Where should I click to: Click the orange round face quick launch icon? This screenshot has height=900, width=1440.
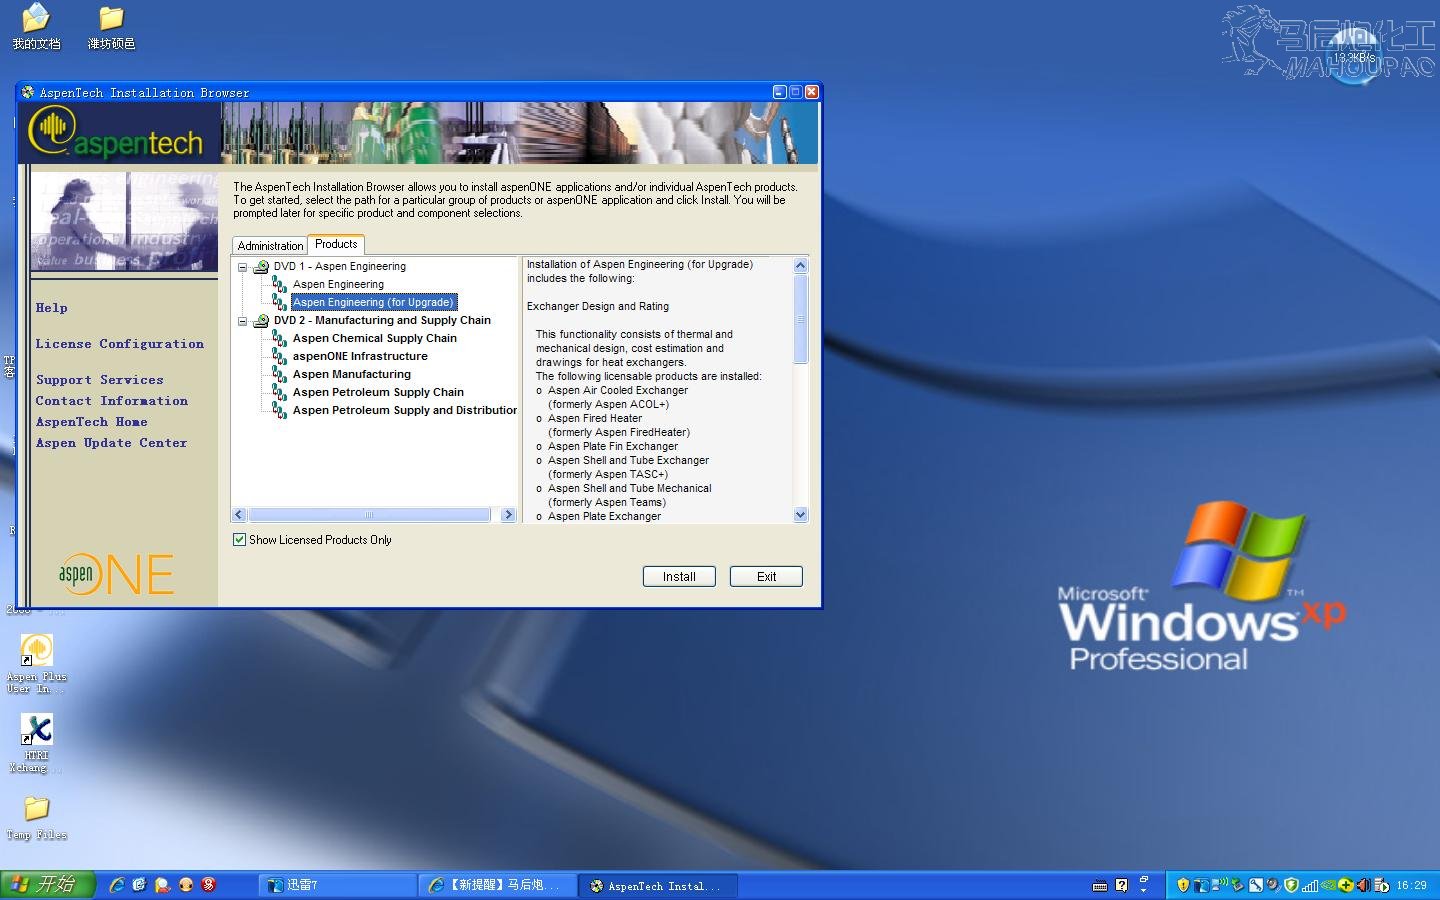[185, 885]
